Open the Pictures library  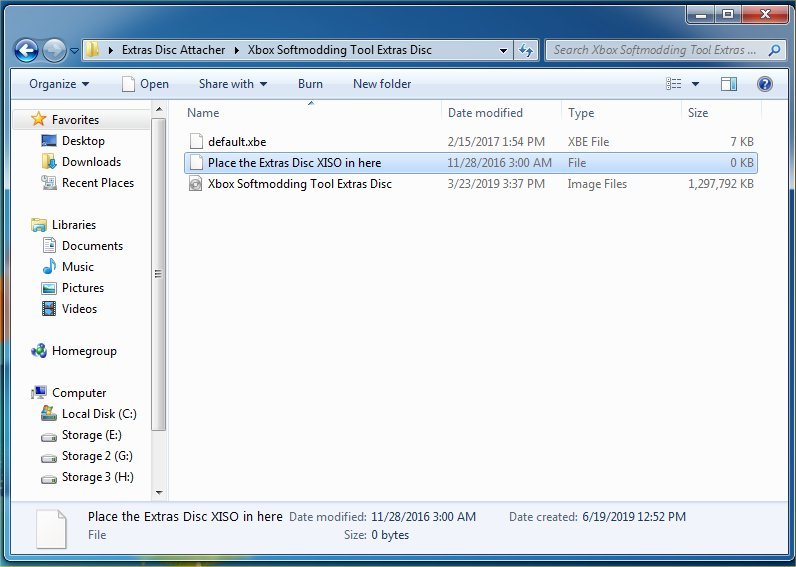pyautogui.click(x=83, y=288)
